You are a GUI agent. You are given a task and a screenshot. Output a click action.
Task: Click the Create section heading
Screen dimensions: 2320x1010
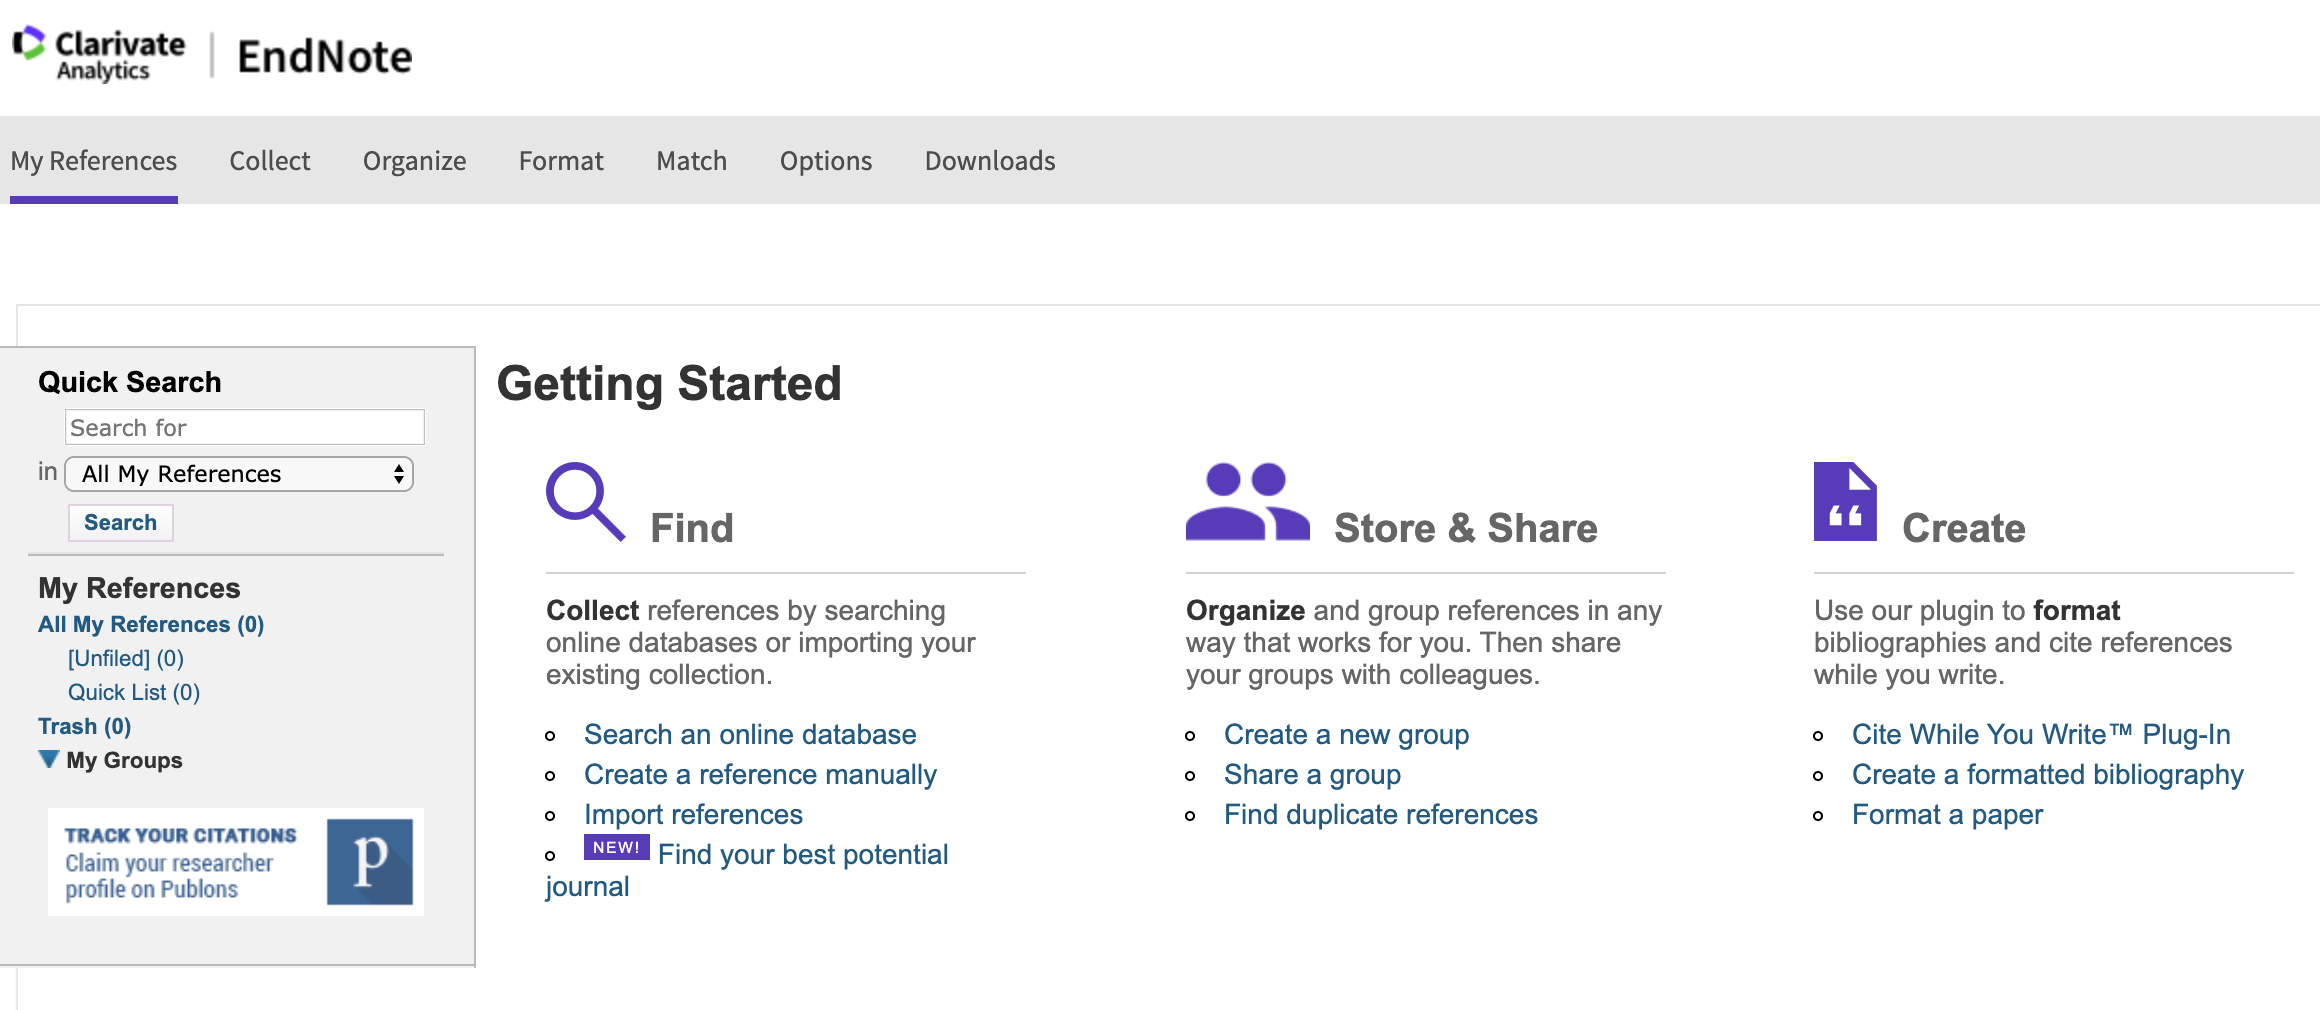coord(1964,528)
